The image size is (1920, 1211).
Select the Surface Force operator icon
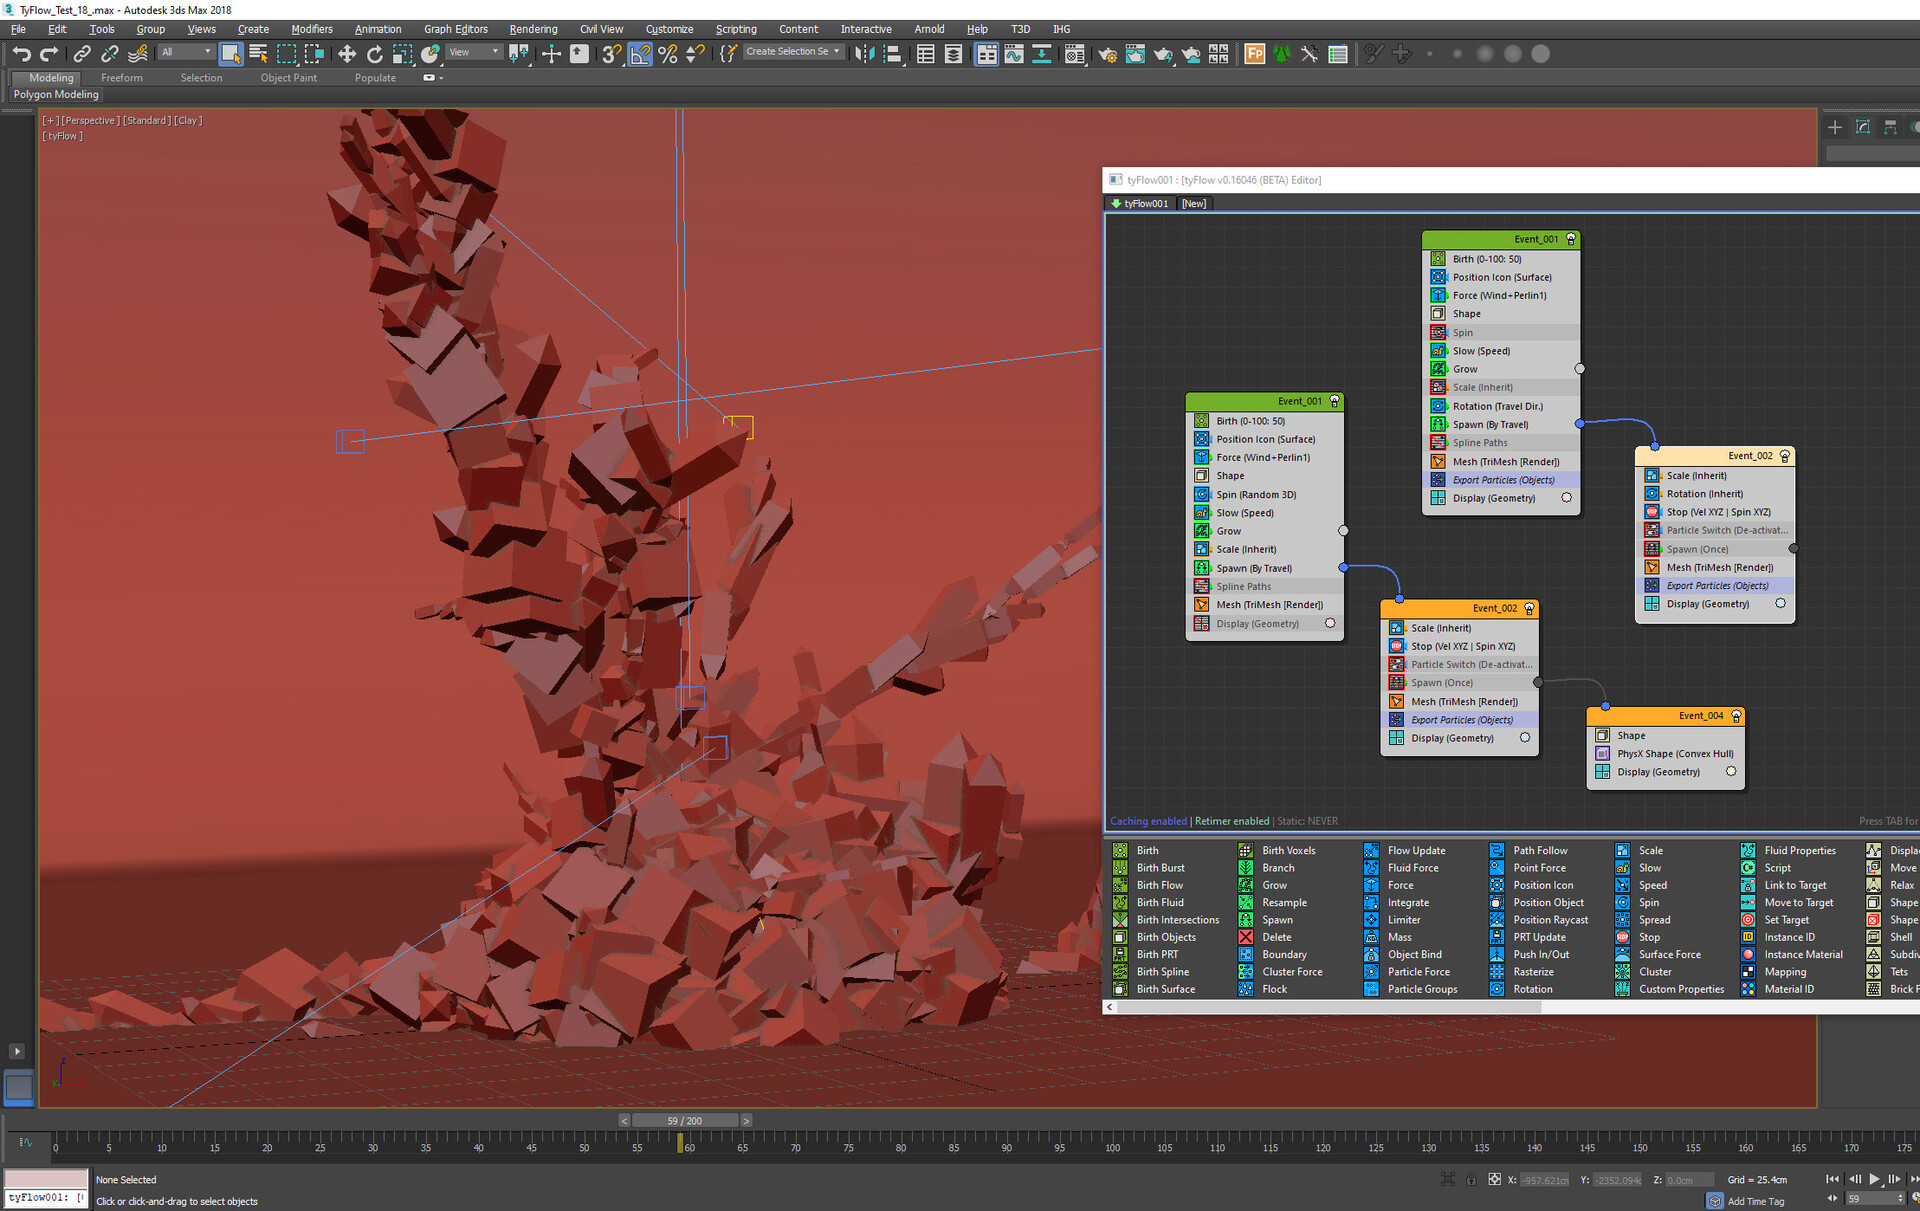(x=1623, y=954)
